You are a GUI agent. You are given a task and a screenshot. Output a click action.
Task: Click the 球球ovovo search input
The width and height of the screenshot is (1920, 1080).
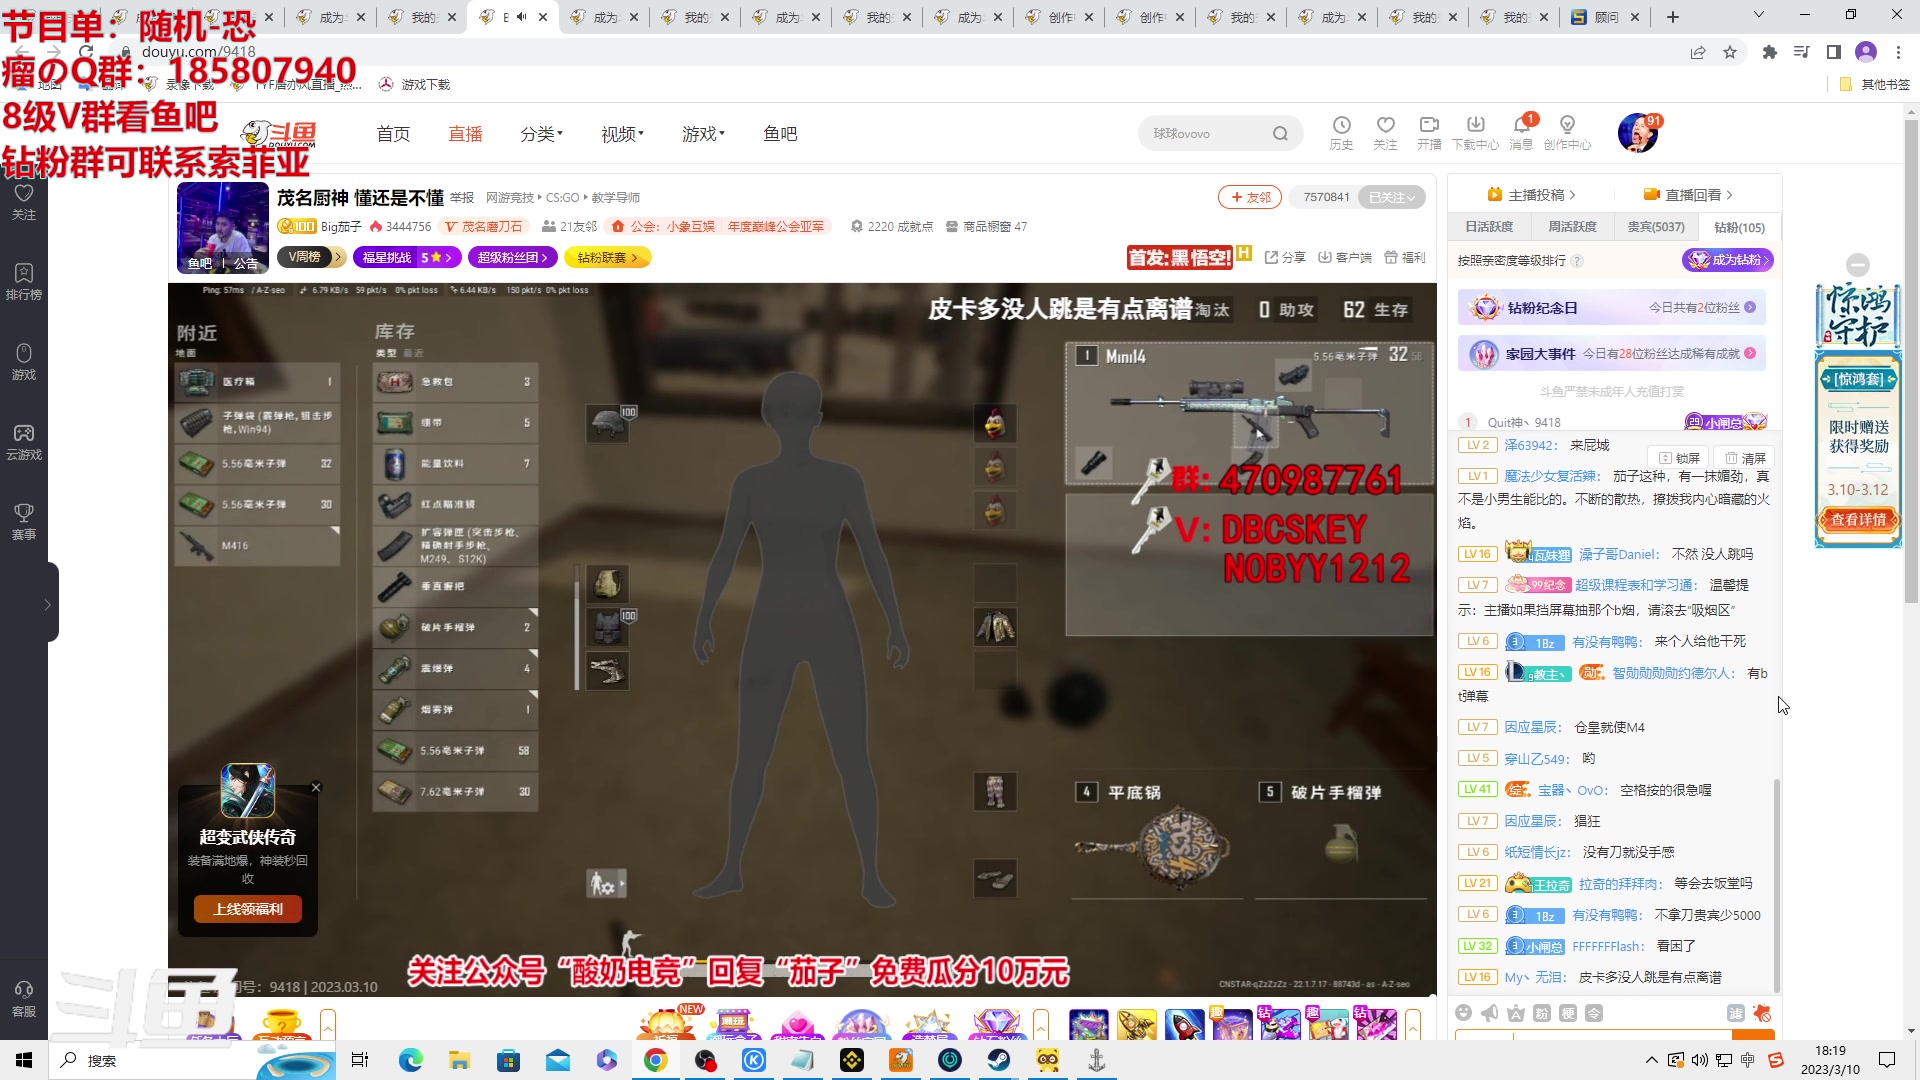click(x=1205, y=133)
